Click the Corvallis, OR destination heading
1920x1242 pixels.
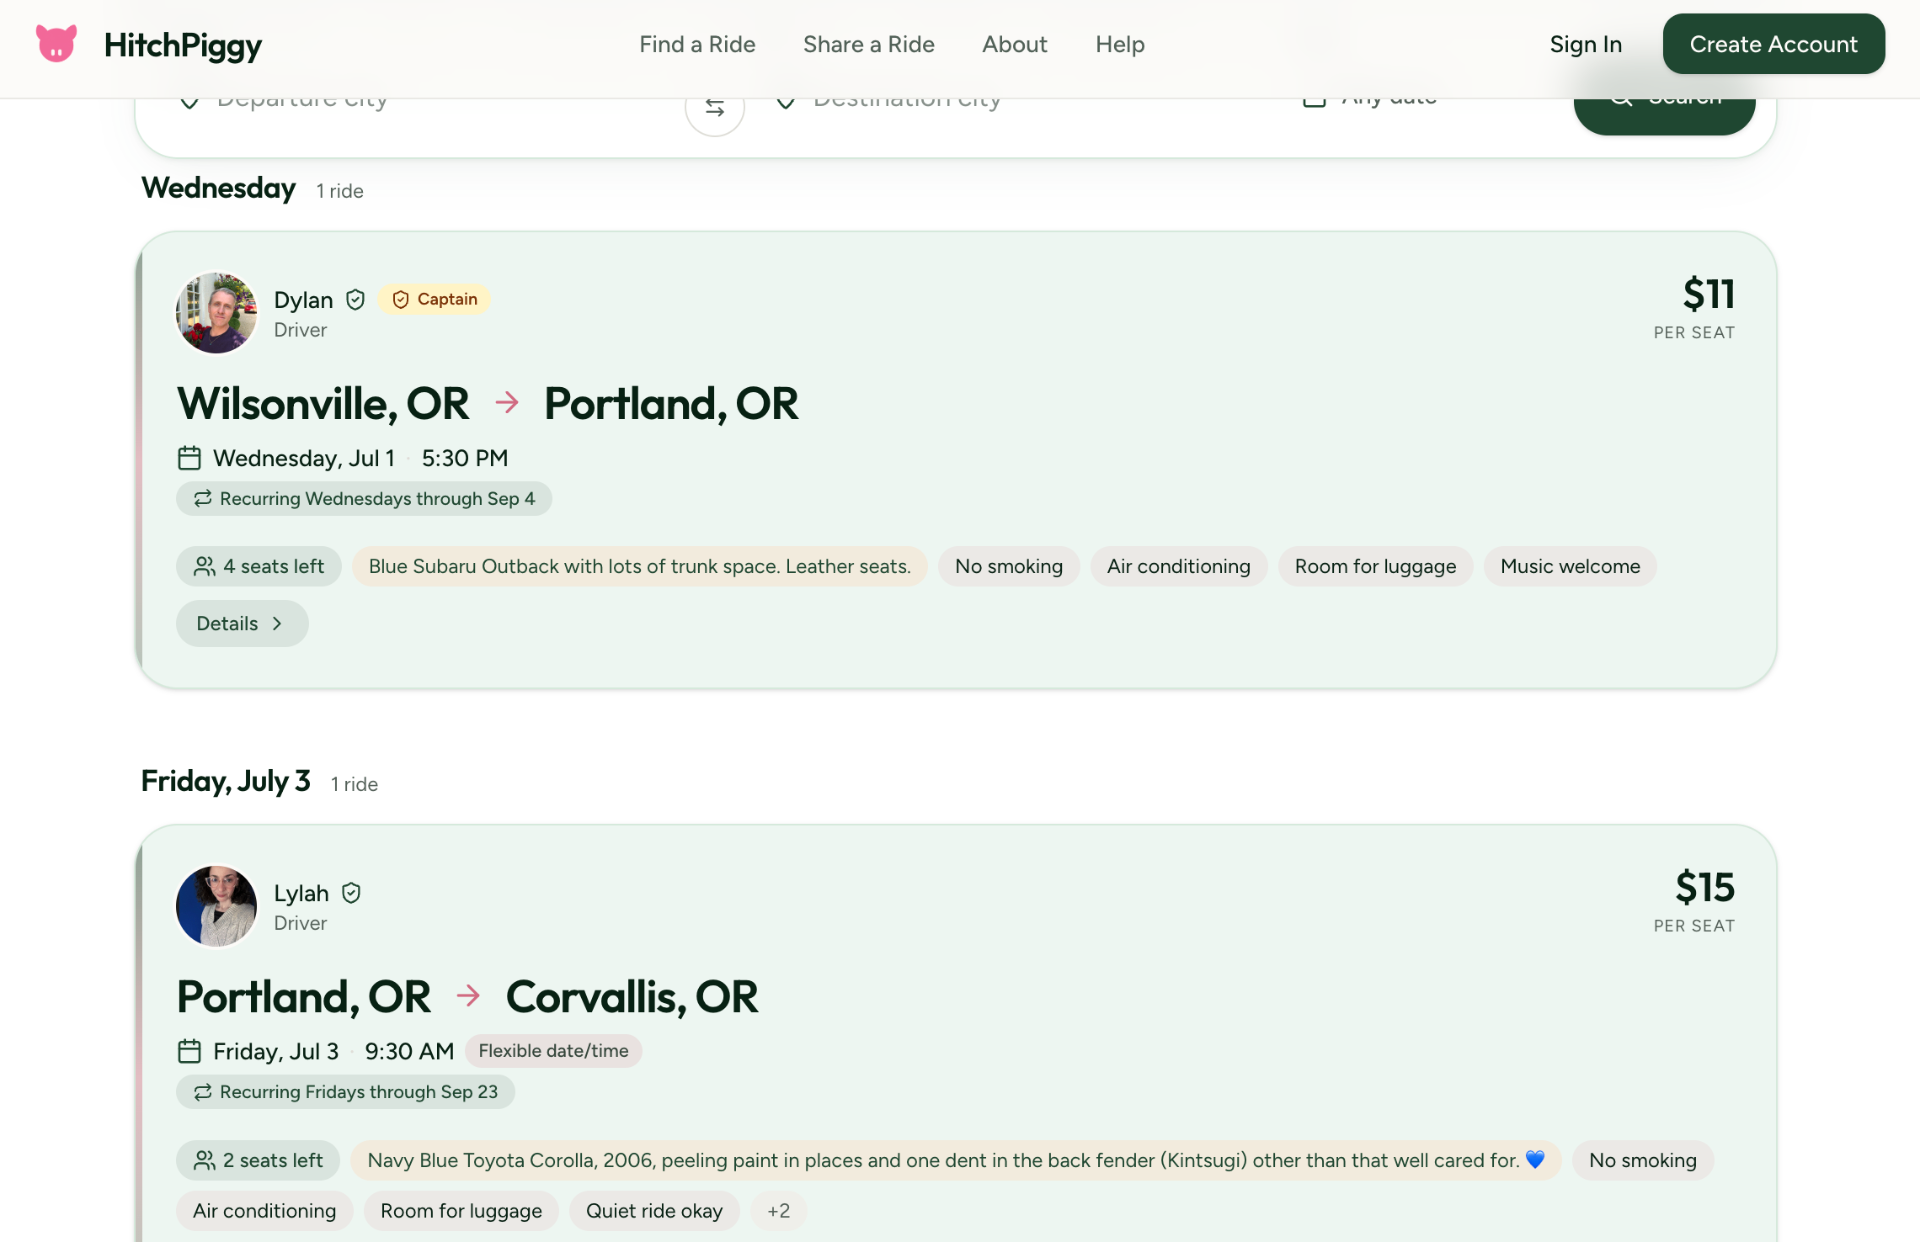(x=632, y=997)
